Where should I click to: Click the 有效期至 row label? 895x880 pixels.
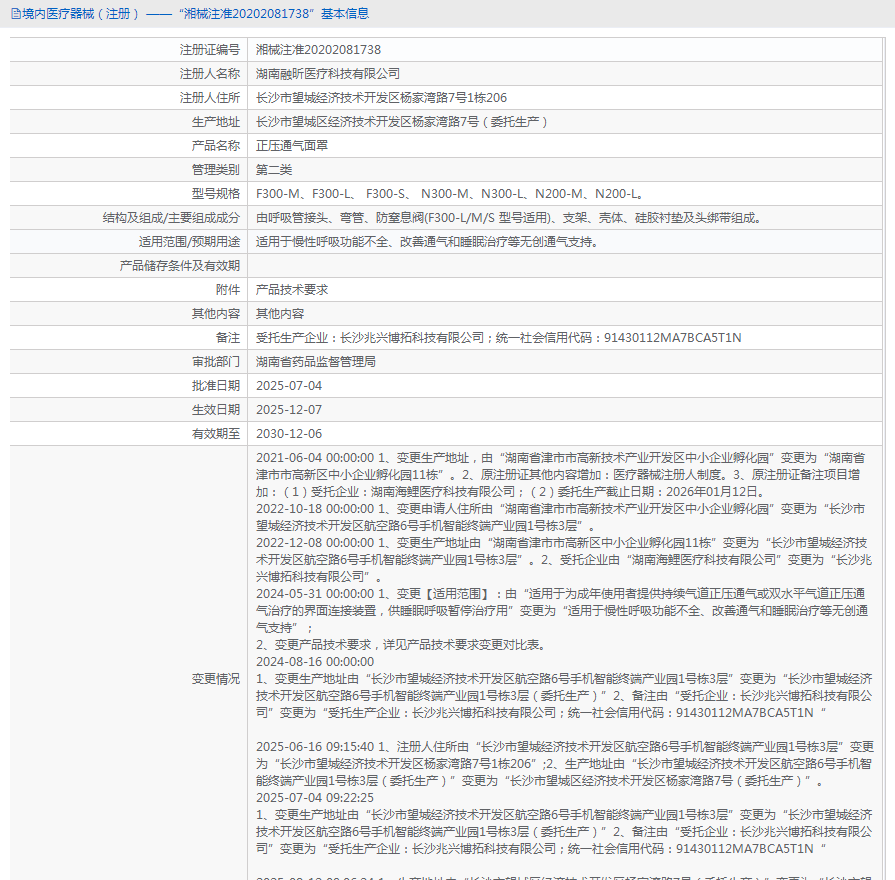click(x=216, y=433)
